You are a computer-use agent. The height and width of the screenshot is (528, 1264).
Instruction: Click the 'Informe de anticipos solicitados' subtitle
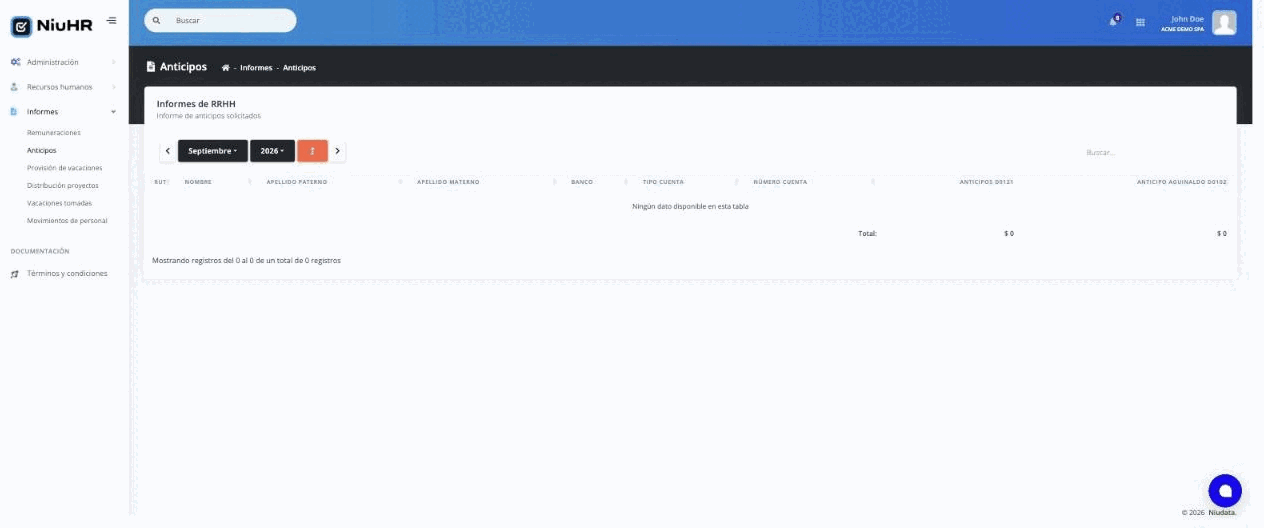click(209, 116)
